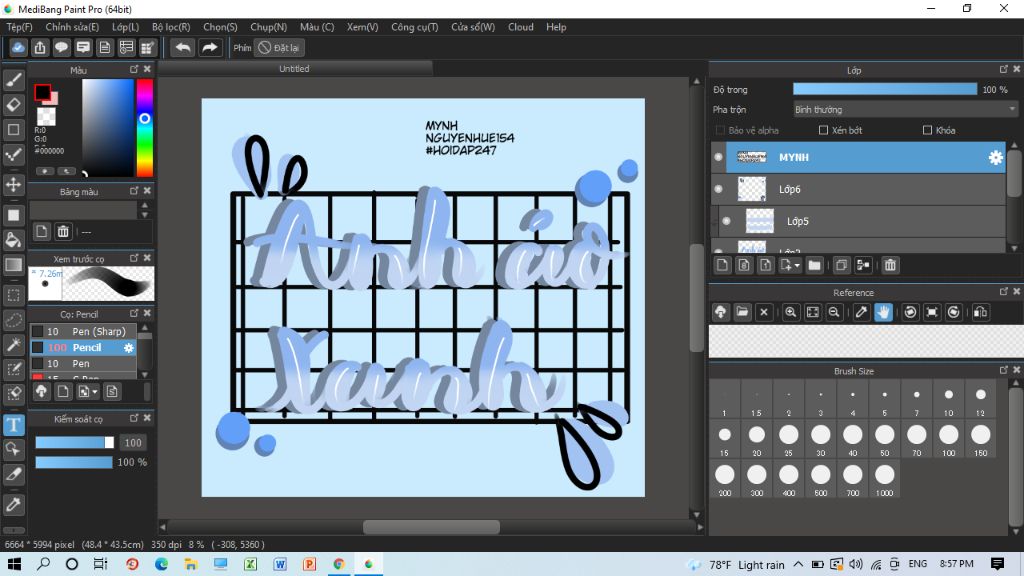The width and height of the screenshot is (1024, 576).
Task: Open Excel from taskbar
Action: point(250,564)
